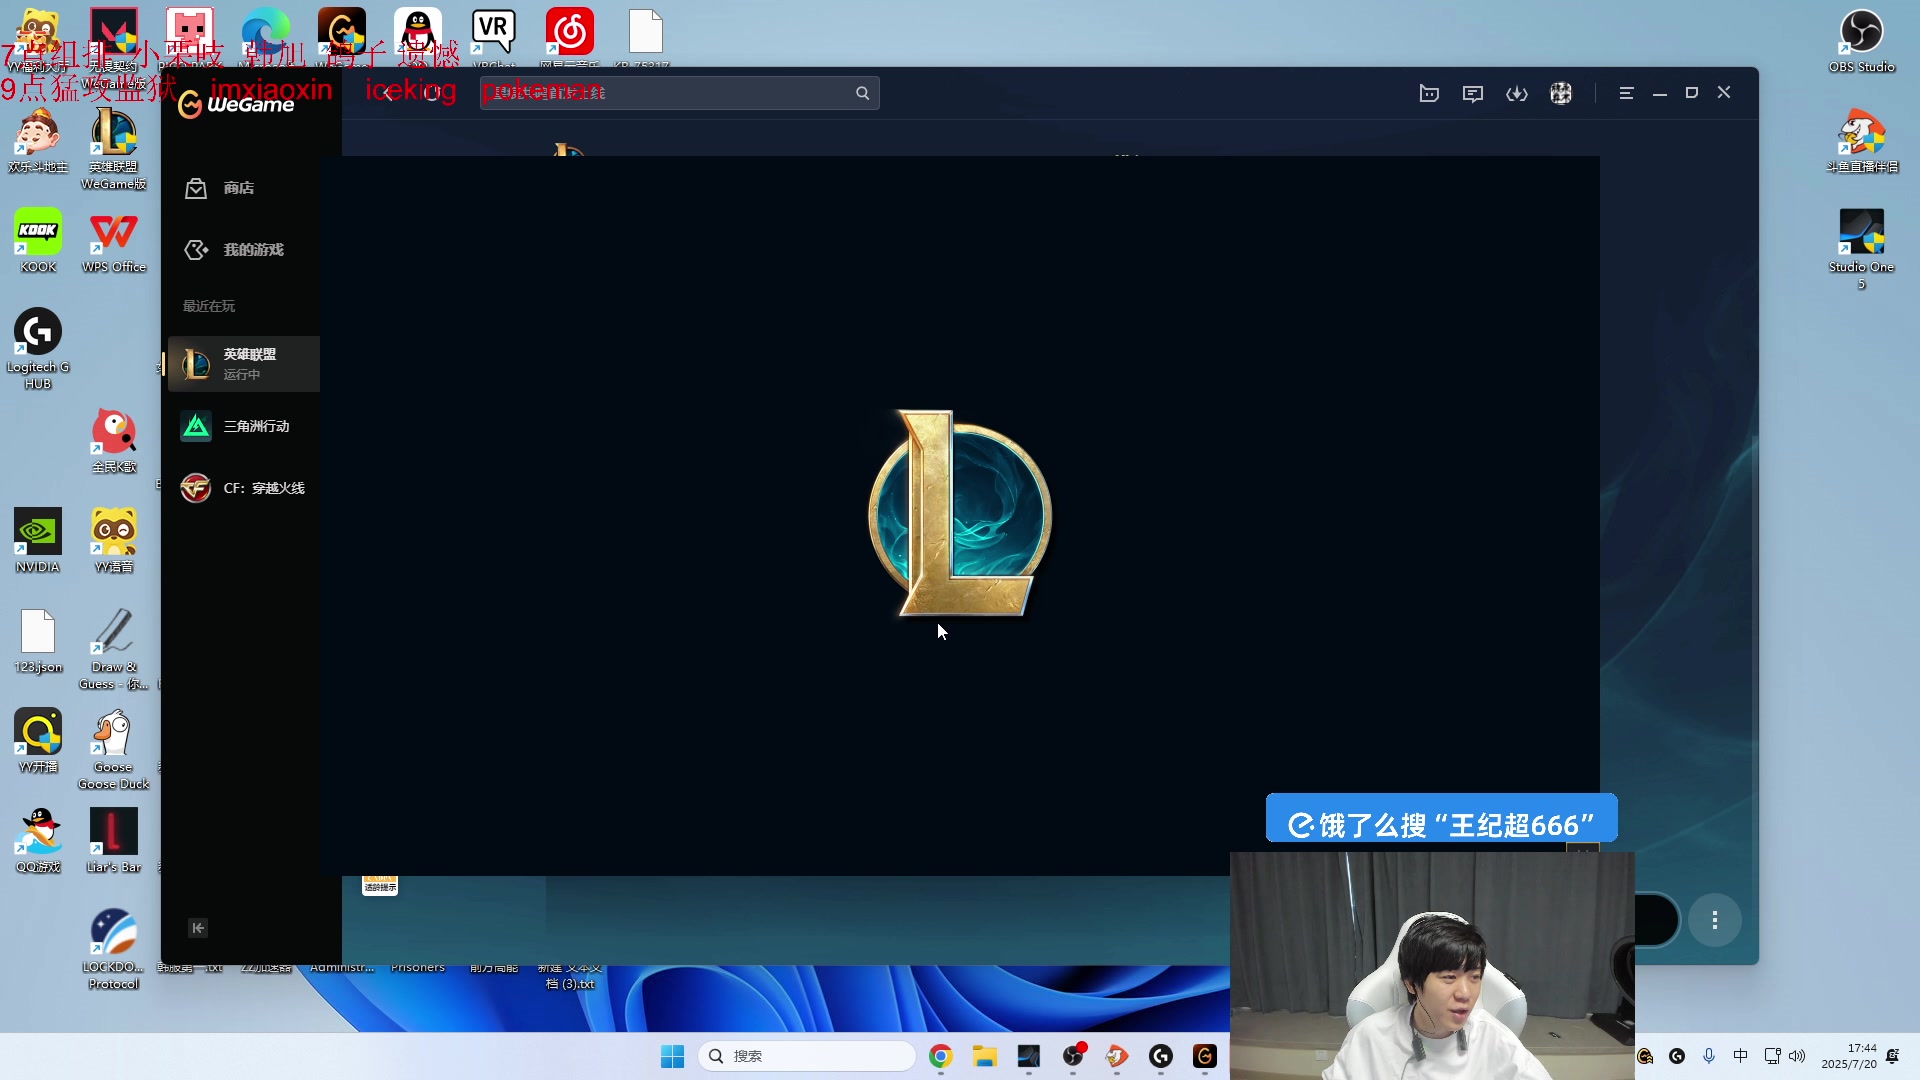Viewport: 1920px width, 1080px height.
Task: Open KOOK desktop shortcut
Action: [x=38, y=240]
